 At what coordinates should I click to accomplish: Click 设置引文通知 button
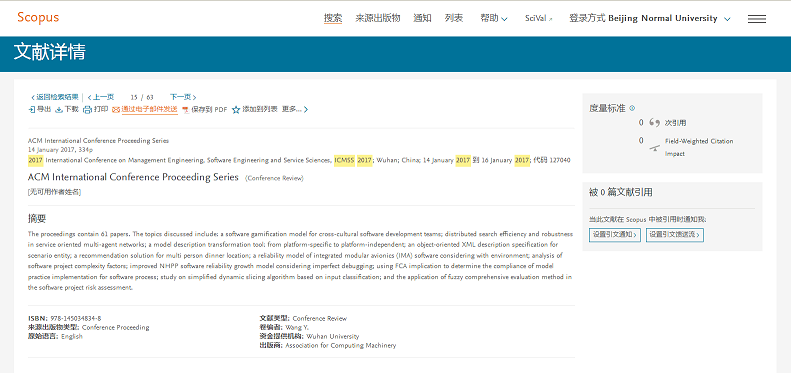[614, 235]
